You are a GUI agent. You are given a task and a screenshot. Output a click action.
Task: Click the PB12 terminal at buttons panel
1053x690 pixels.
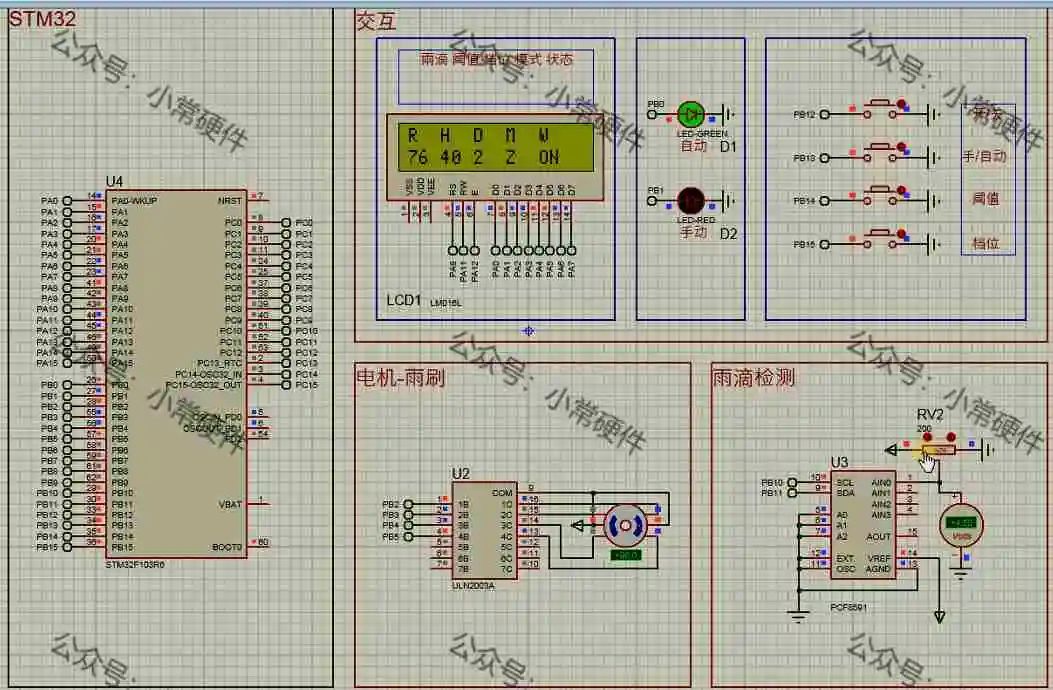pyautogui.click(x=825, y=115)
